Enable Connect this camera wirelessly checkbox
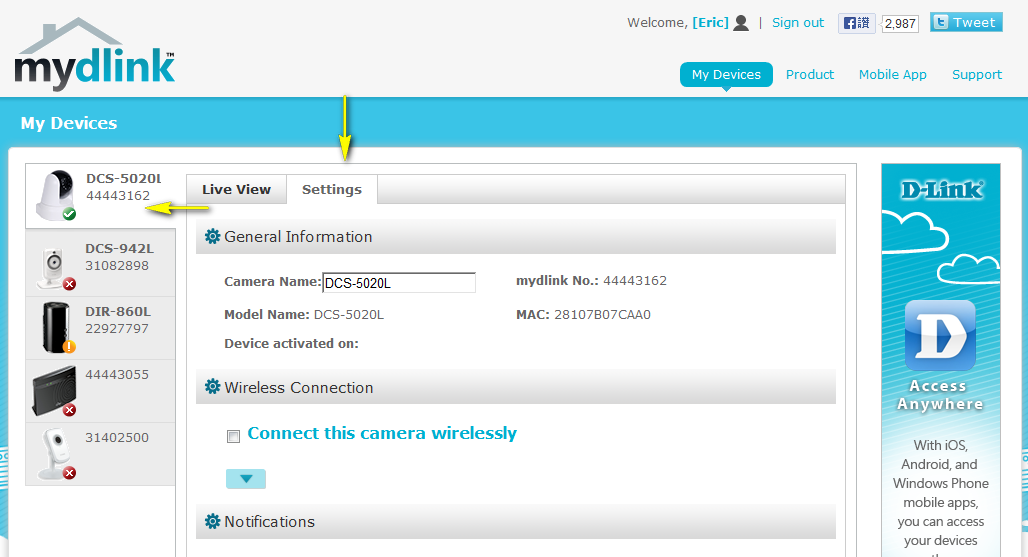The image size is (1028, 557). pyautogui.click(x=233, y=436)
